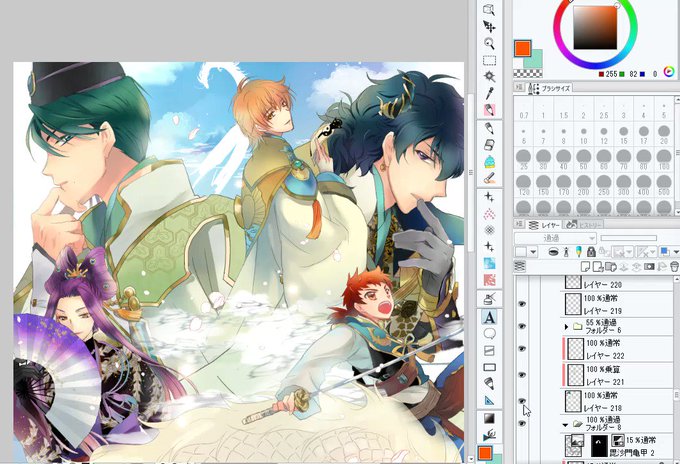Hide フォルダー 8 with its eye icon
The image size is (680, 464).
pos(522,423)
